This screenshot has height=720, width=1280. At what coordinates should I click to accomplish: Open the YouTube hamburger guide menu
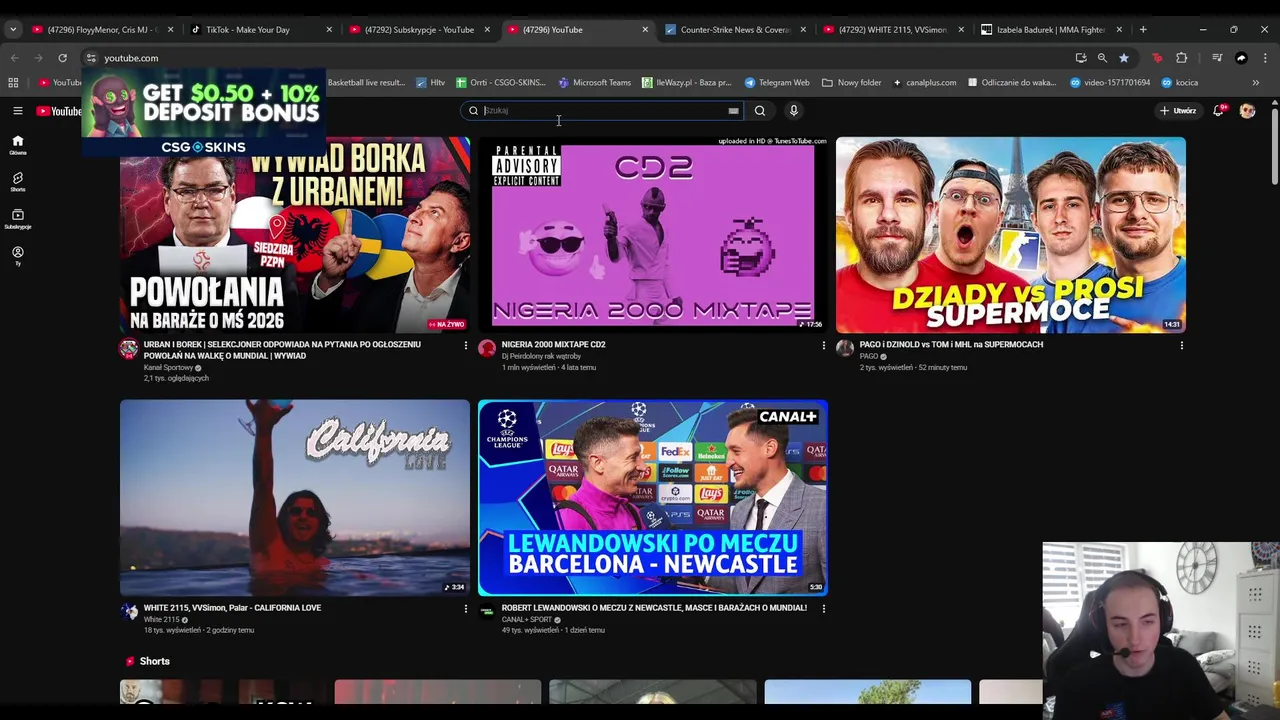17,111
